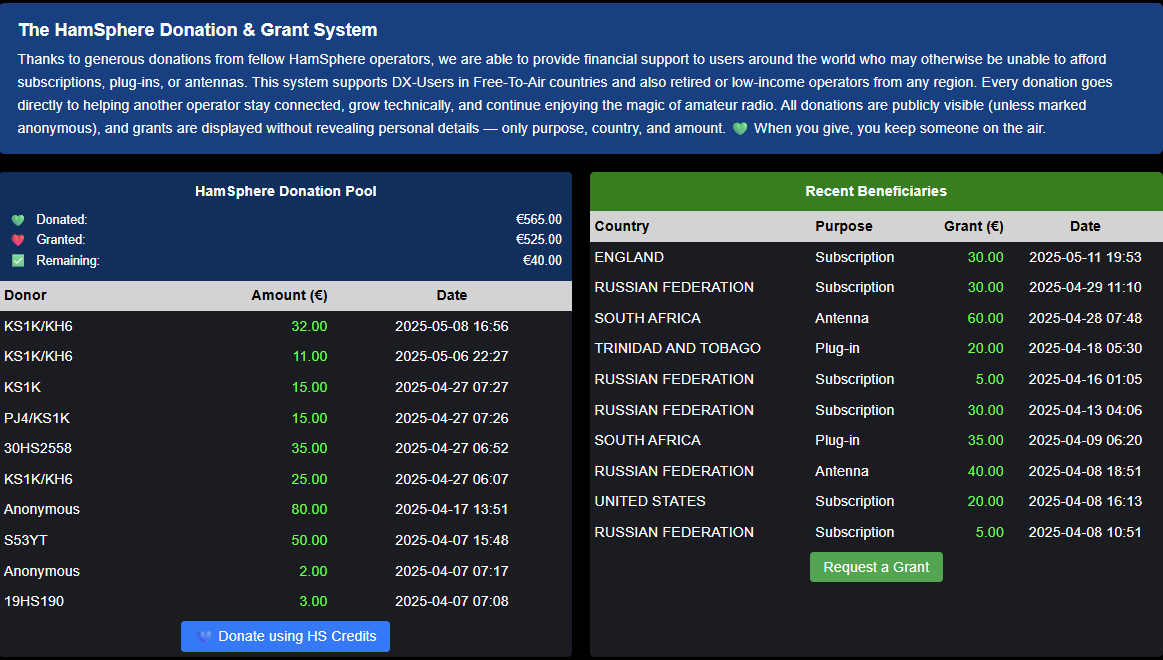
Task: Click the Date header in Recent Beneficiaries
Action: (x=1085, y=226)
